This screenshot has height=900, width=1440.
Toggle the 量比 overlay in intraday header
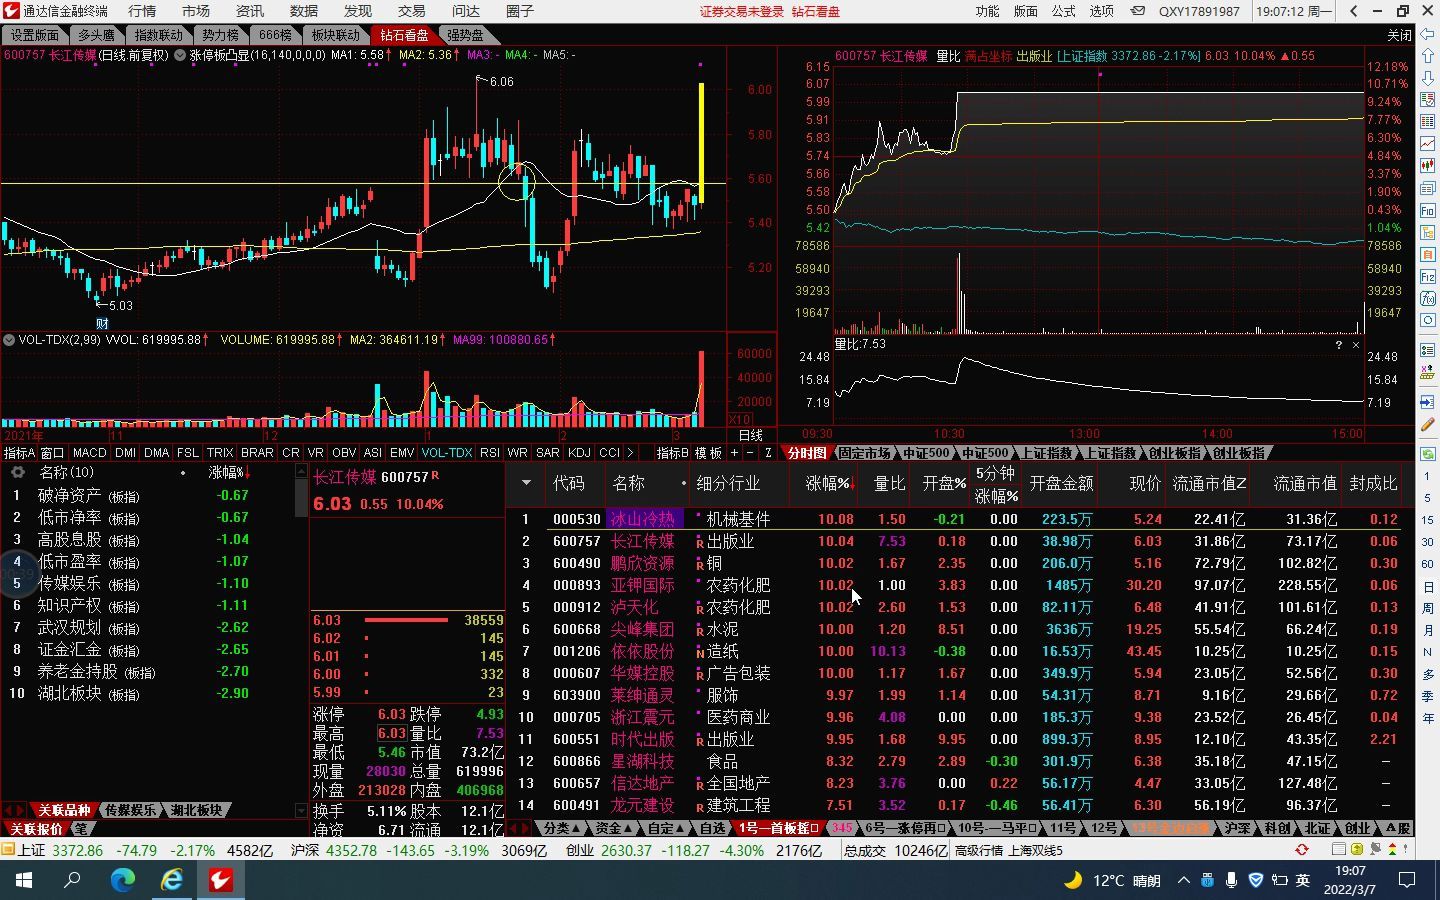pyautogui.click(x=948, y=56)
